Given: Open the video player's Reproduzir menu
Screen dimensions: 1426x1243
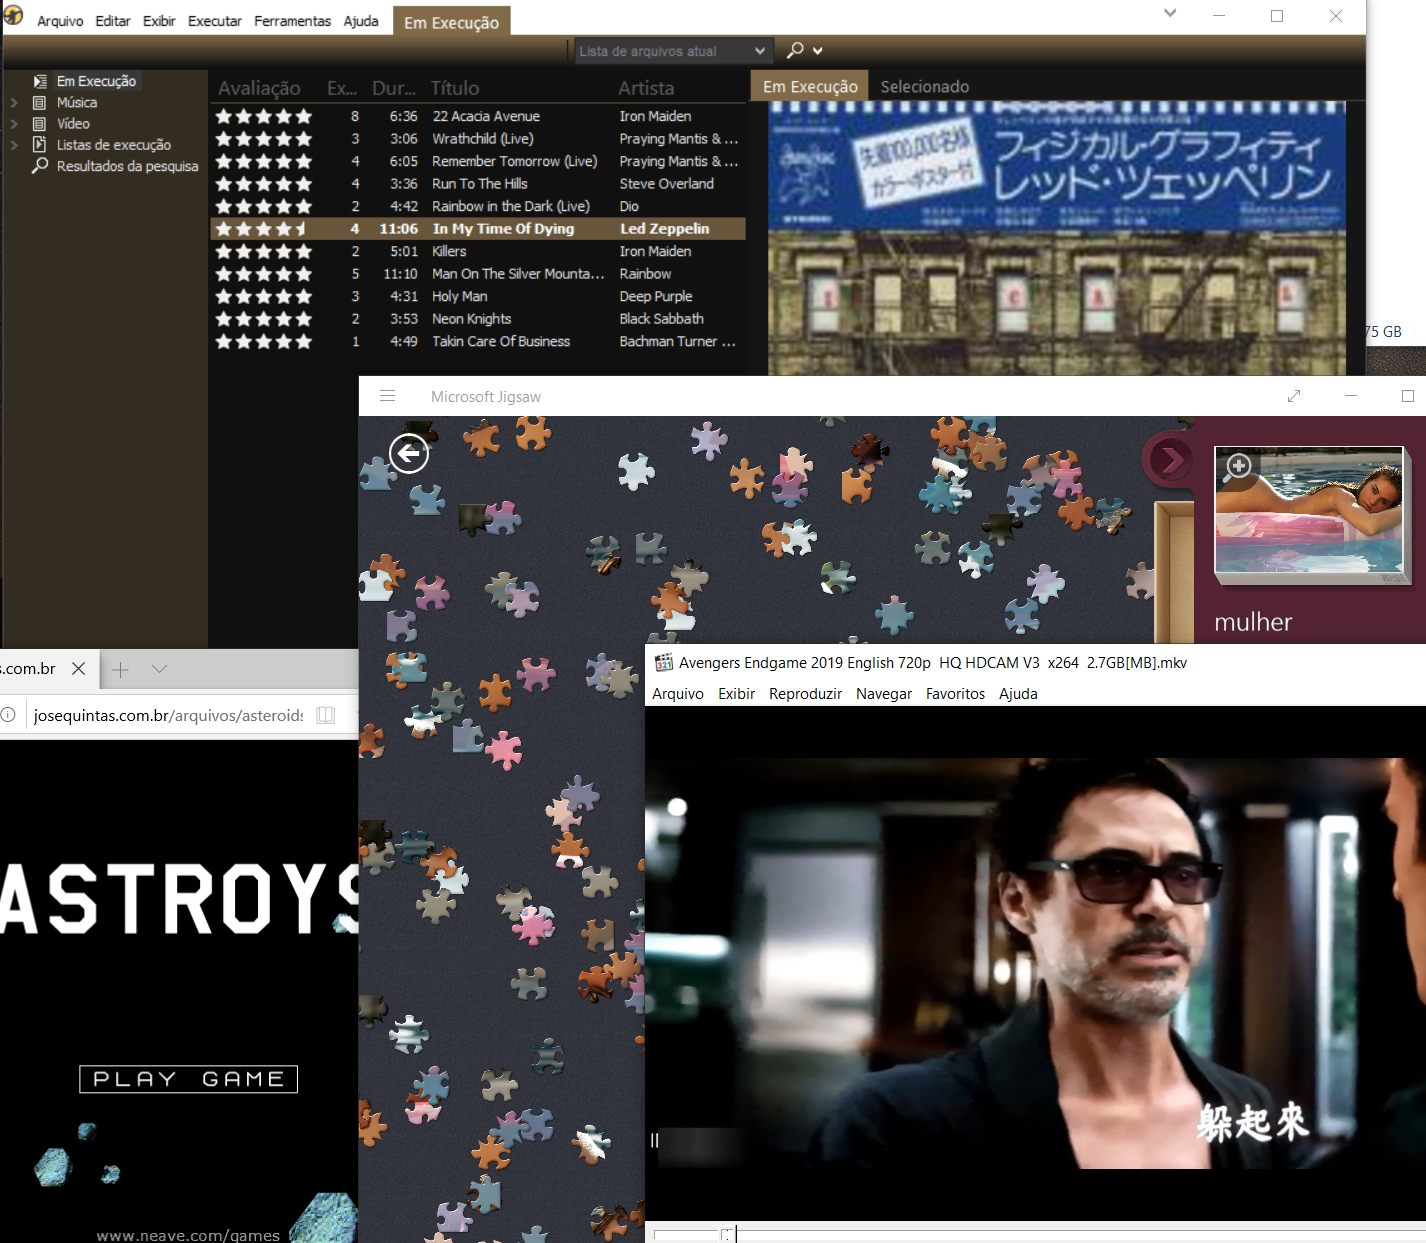Looking at the screenshot, I should click(x=805, y=694).
